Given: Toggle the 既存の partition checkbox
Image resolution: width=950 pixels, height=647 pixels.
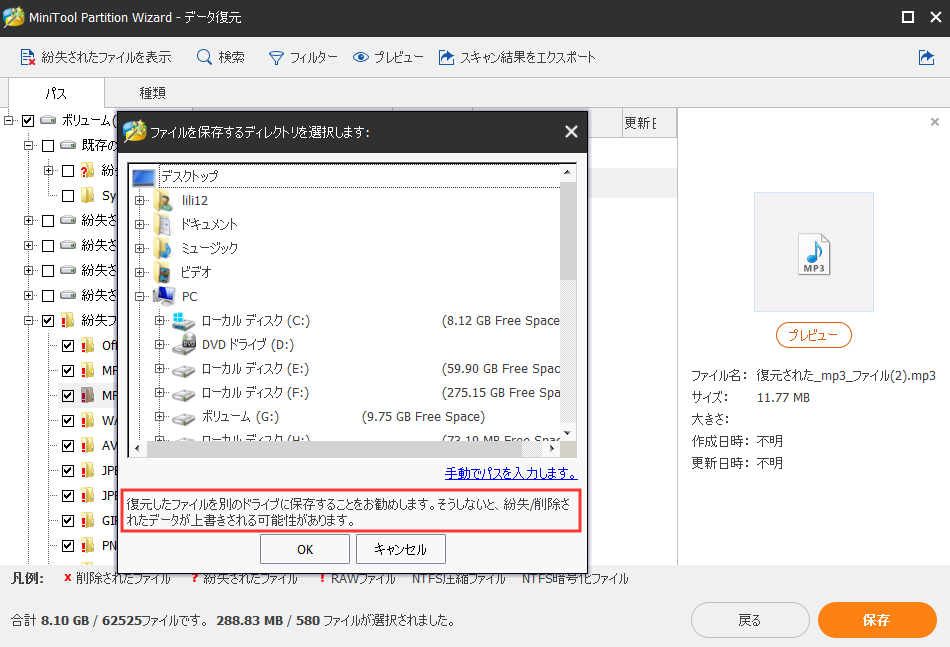Looking at the screenshot, I should (x=48, y=145).
